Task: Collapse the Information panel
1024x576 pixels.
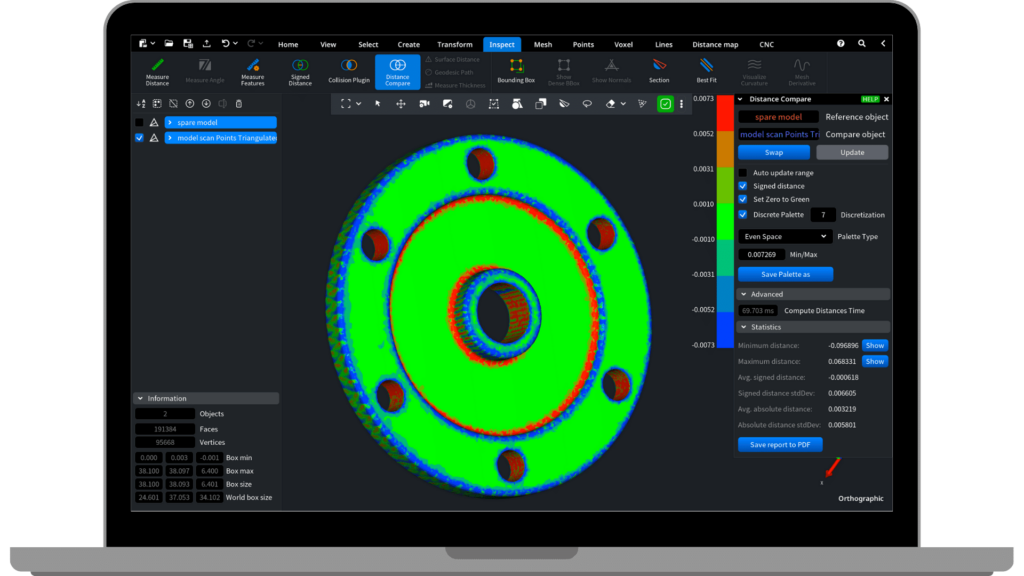Action: pos(140,398)
